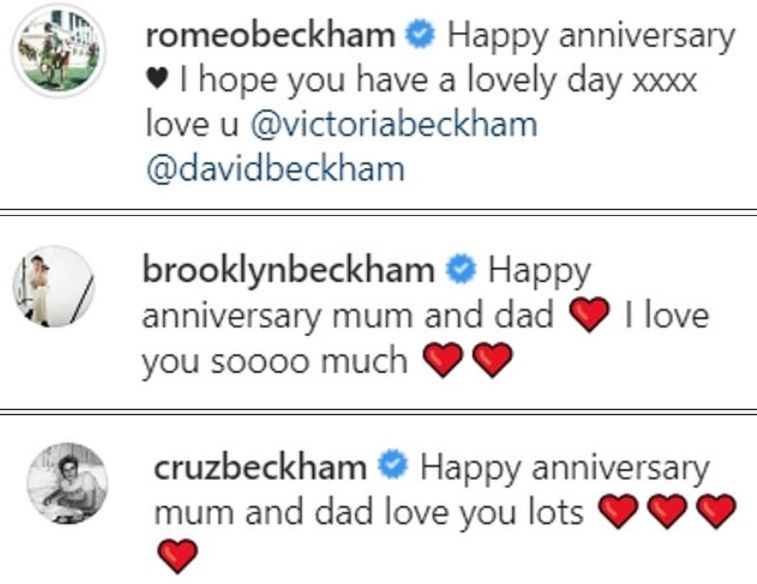The image size is (757, 584).
Task: Click the romeobeckham username
Action: tap(270, 36)
